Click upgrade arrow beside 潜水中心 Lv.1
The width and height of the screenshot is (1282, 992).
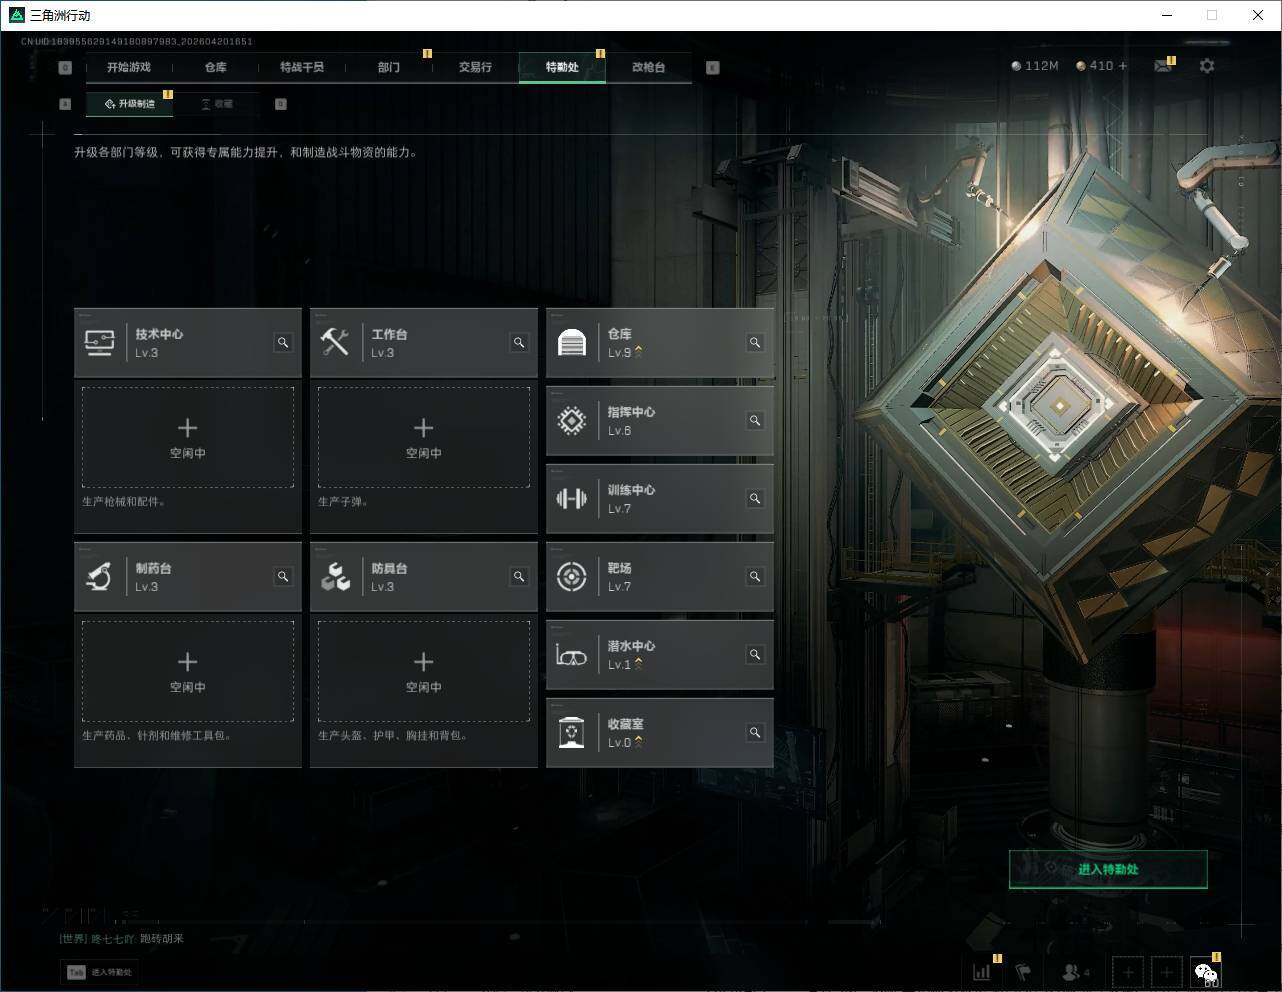(638, 664)
